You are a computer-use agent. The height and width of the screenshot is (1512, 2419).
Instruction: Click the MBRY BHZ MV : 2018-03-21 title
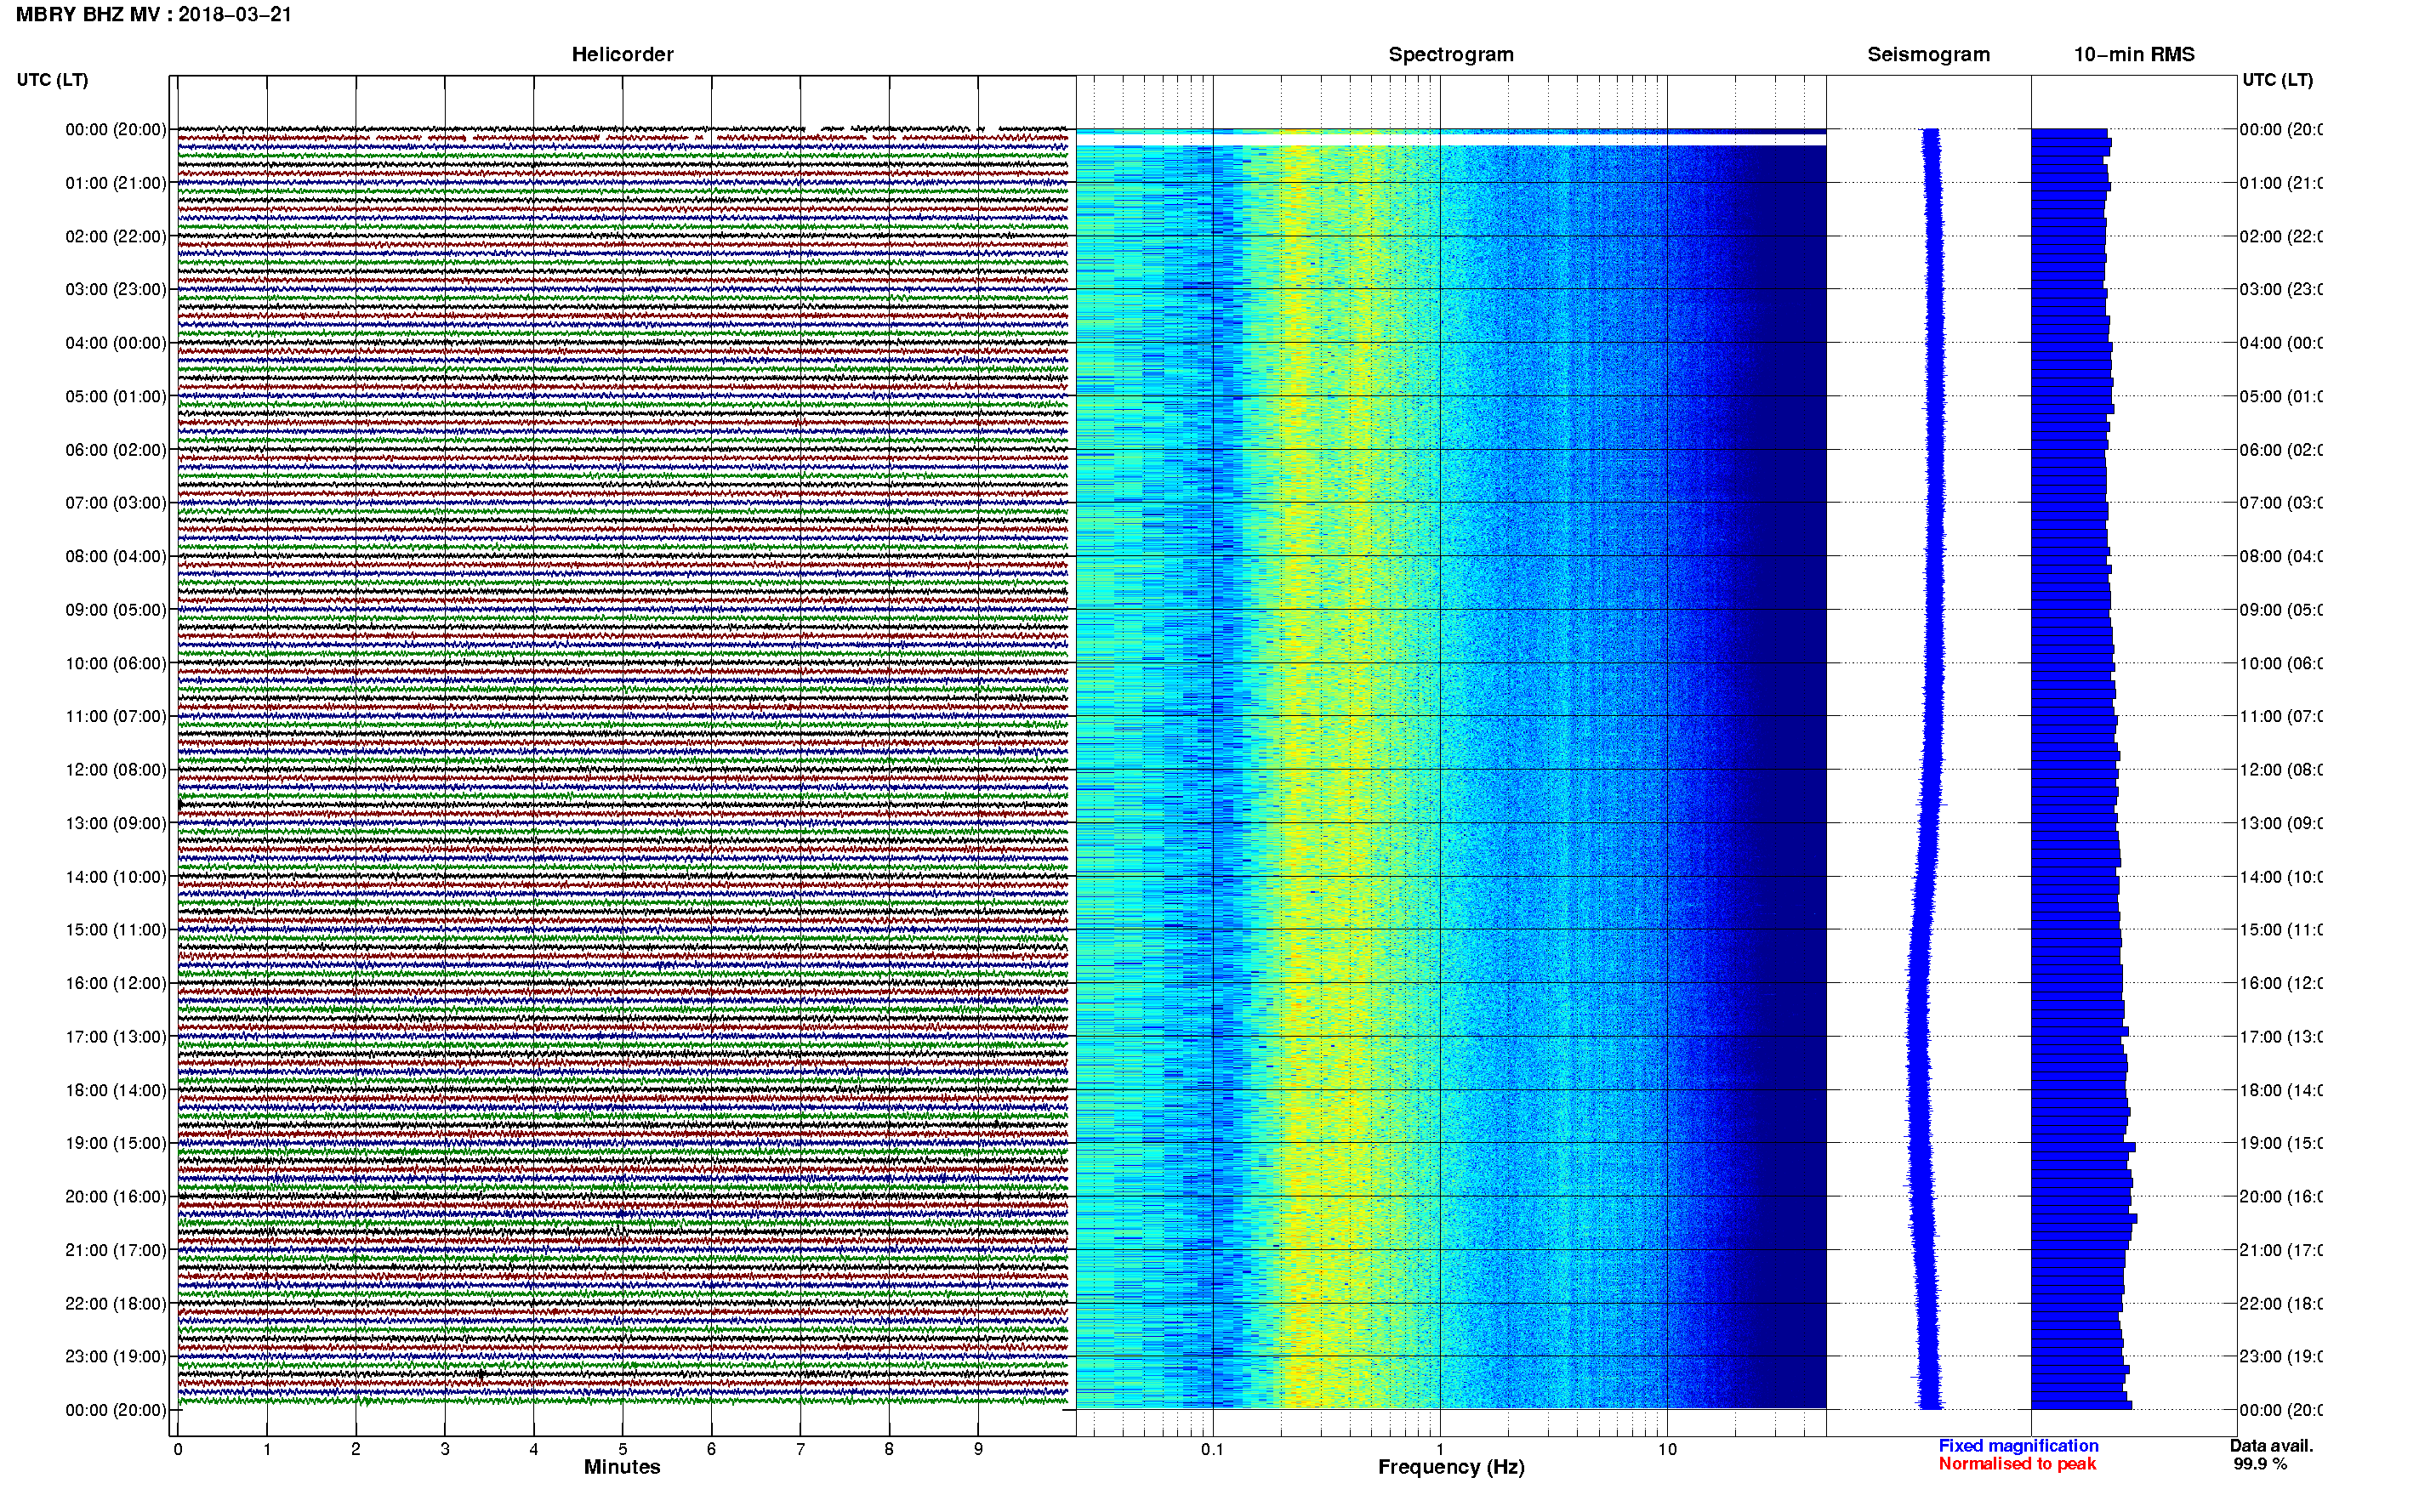point(154,14)
